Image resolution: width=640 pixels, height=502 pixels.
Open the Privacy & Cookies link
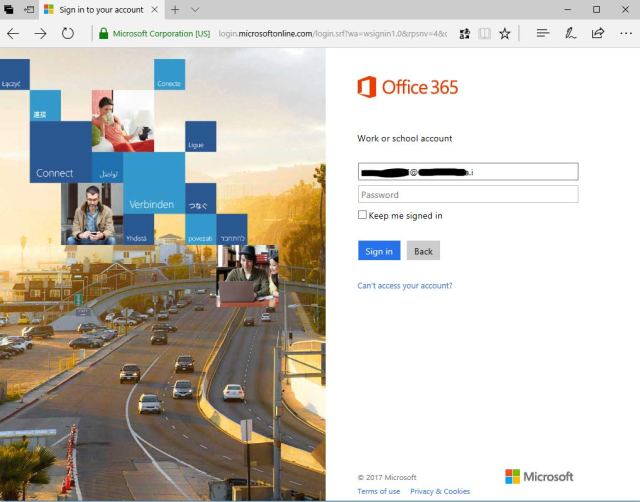pos(440,491)
